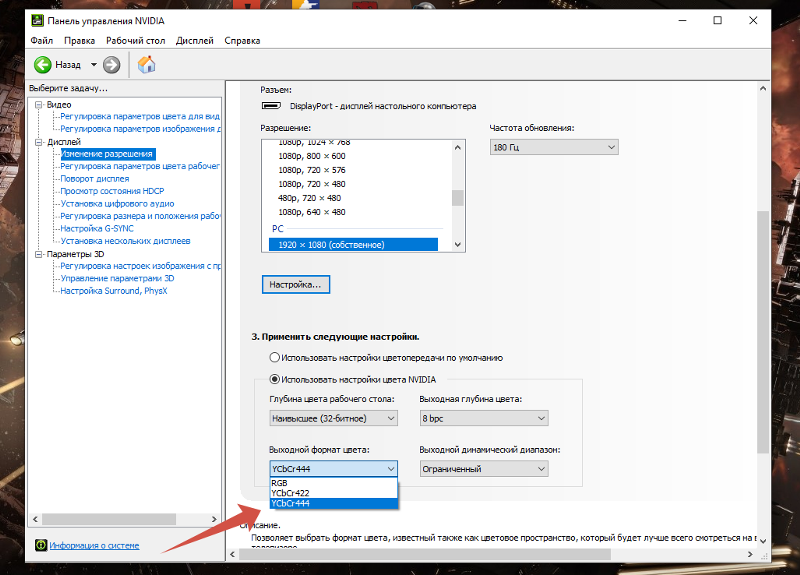The height and width of the screenshot is (575, 800).
Task: Click resolution list scroll down arrow
Action: click(458, 244)
